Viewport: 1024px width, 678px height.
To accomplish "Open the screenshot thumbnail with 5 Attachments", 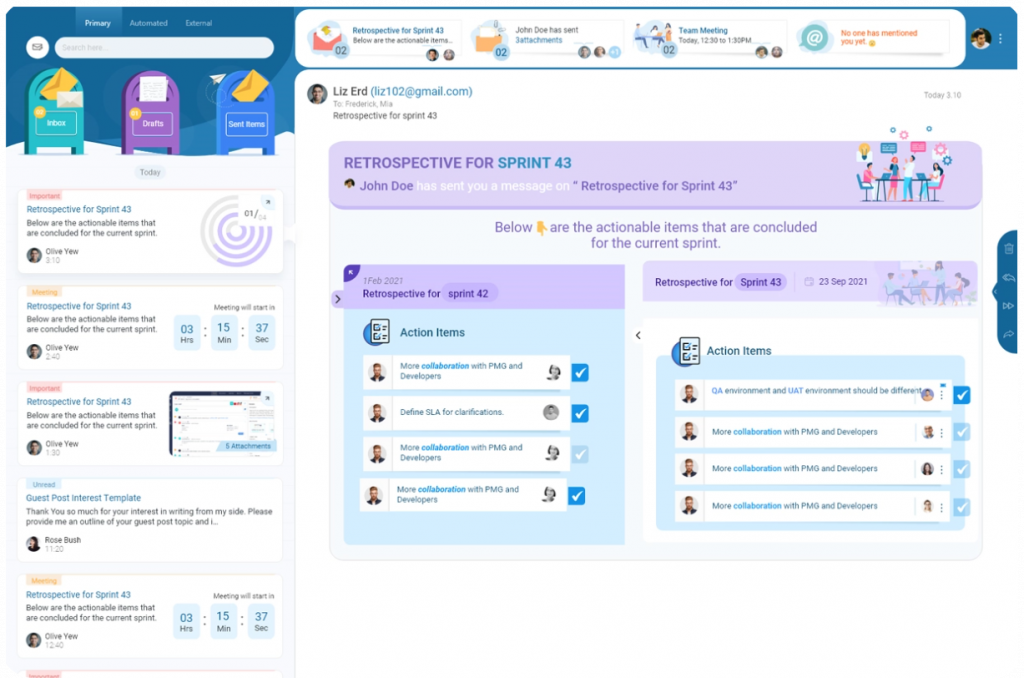I will click(223, 423).
